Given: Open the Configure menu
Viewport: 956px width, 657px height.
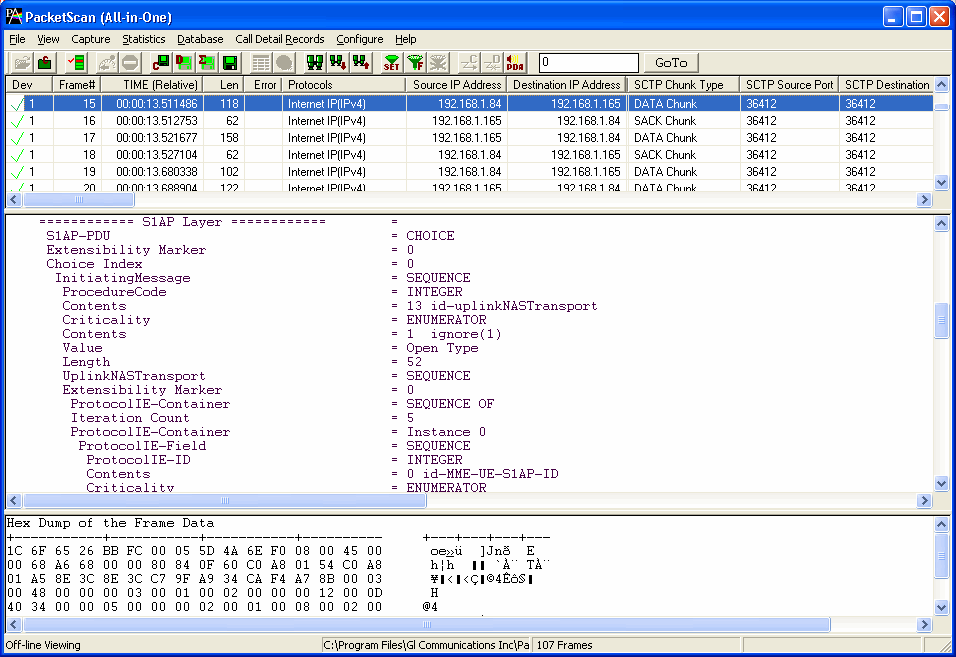Looking at the screenshot, I should click(x=360, y=39).
